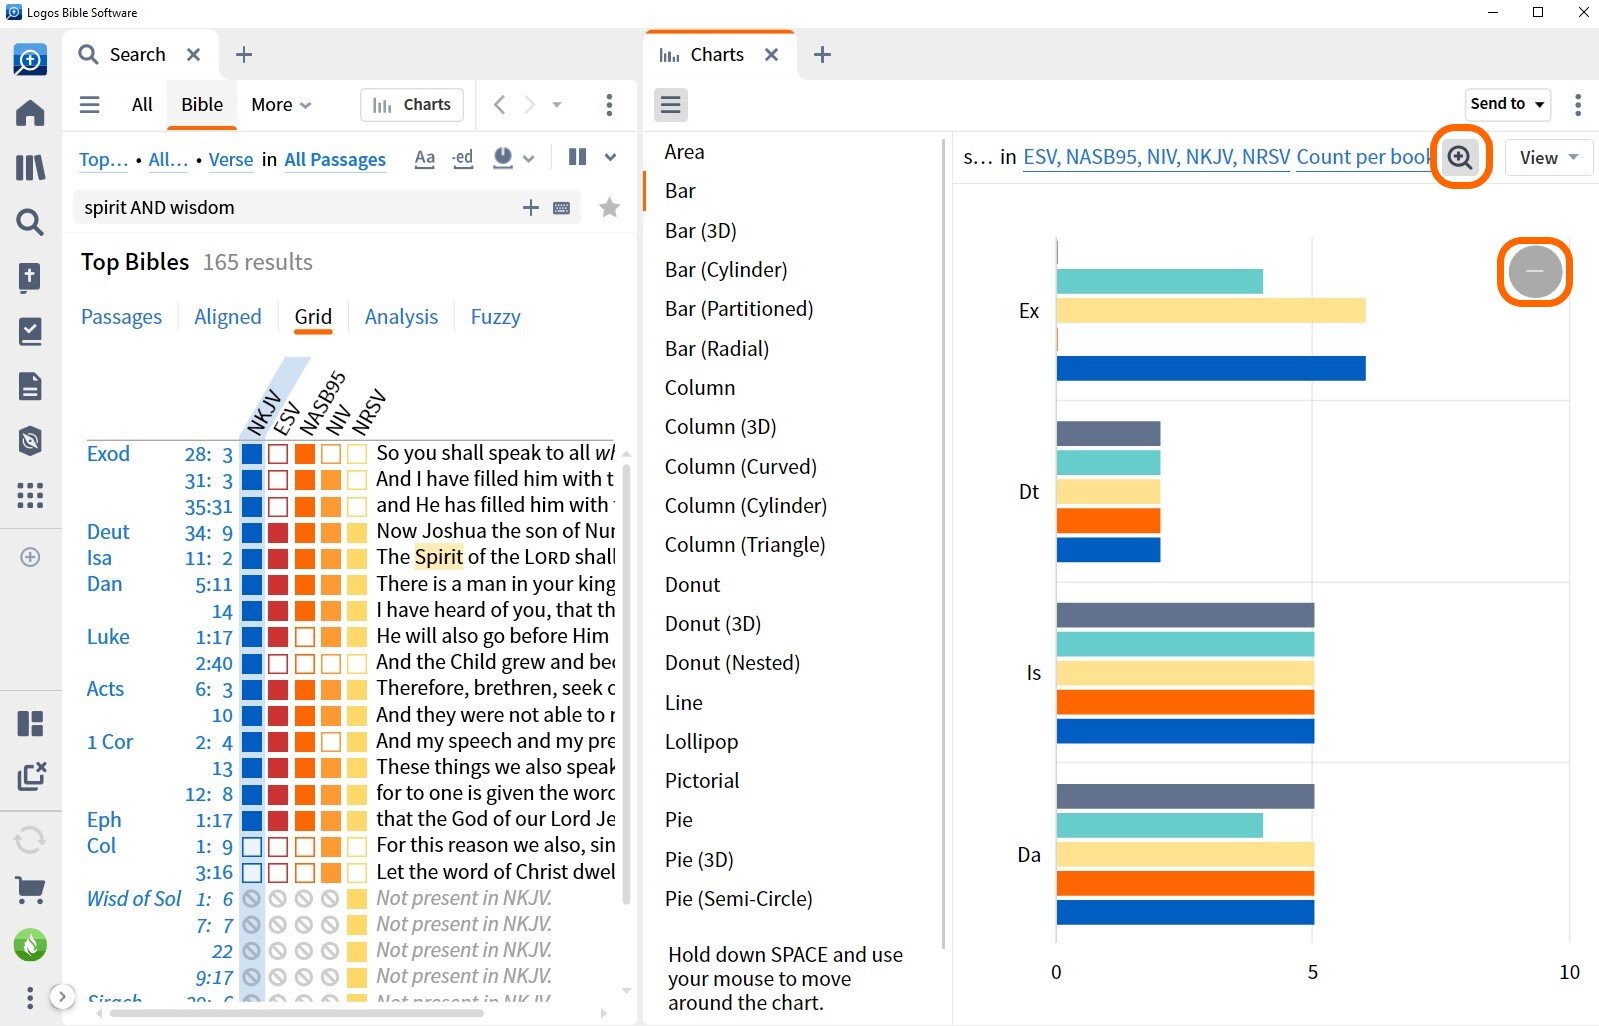Click the plus icon in search box
This screenshot has width=1599, height=1026.
pyautogui.click(x=531, y=208)
